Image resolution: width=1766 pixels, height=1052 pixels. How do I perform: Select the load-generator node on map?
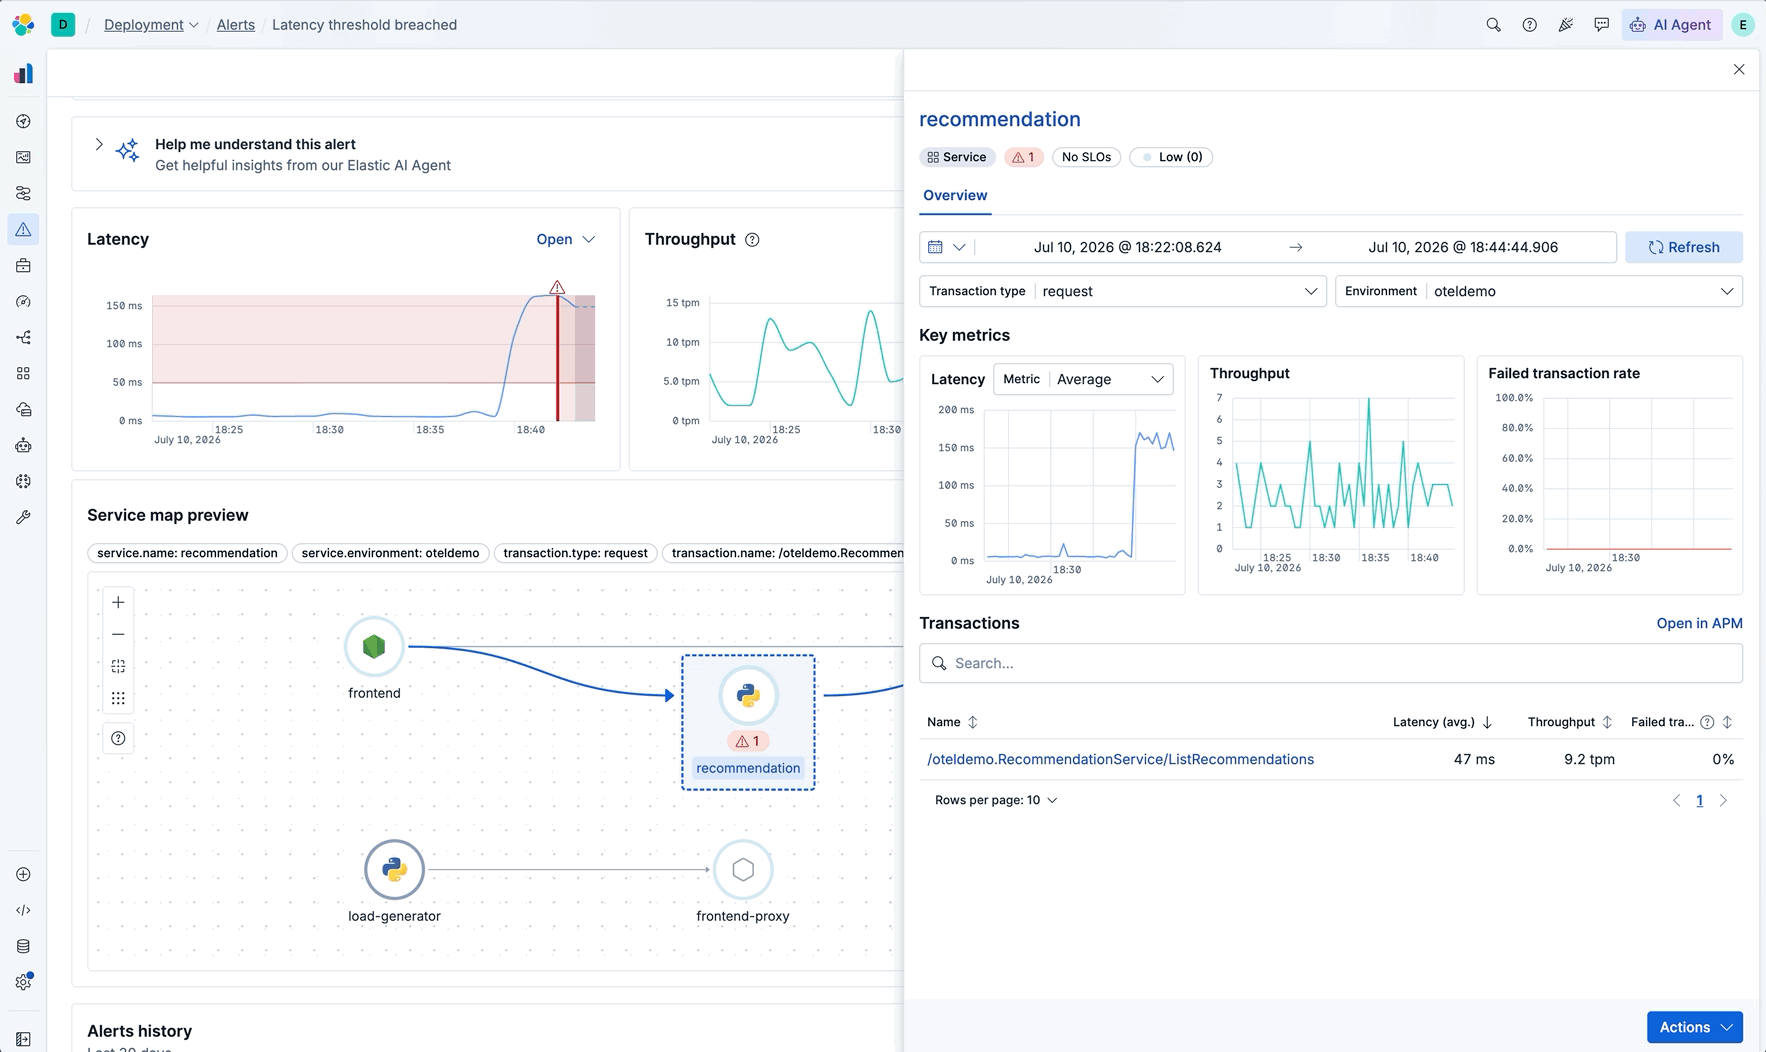(394, 870)
